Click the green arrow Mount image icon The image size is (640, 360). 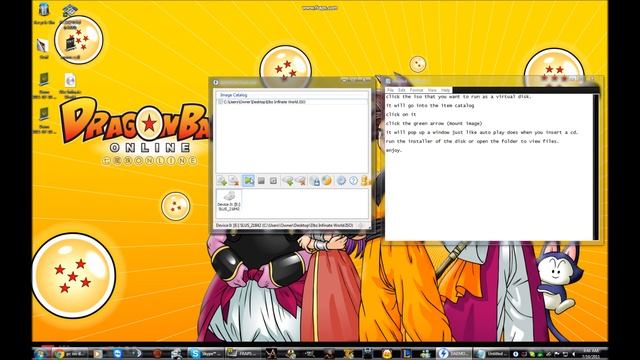coord(248,180)
